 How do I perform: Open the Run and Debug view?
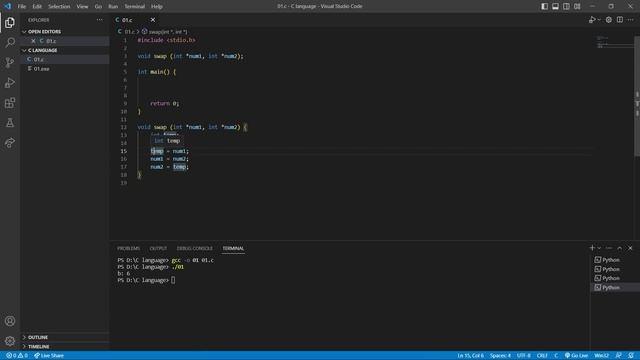click(x=10, y=82)
